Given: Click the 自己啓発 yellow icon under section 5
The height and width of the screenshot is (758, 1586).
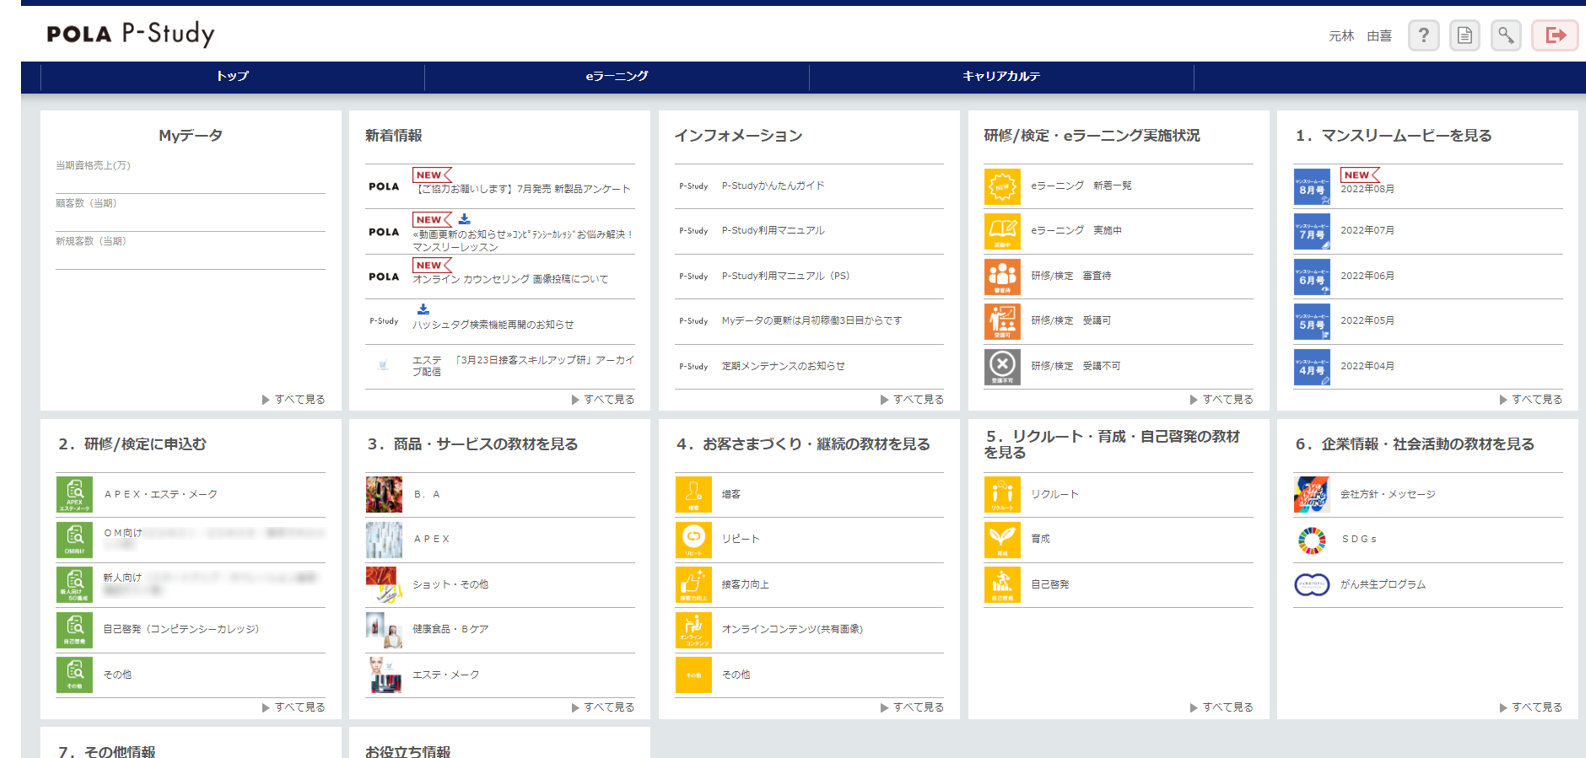Looking at the screenshot, I should (x=1002, y=584).
